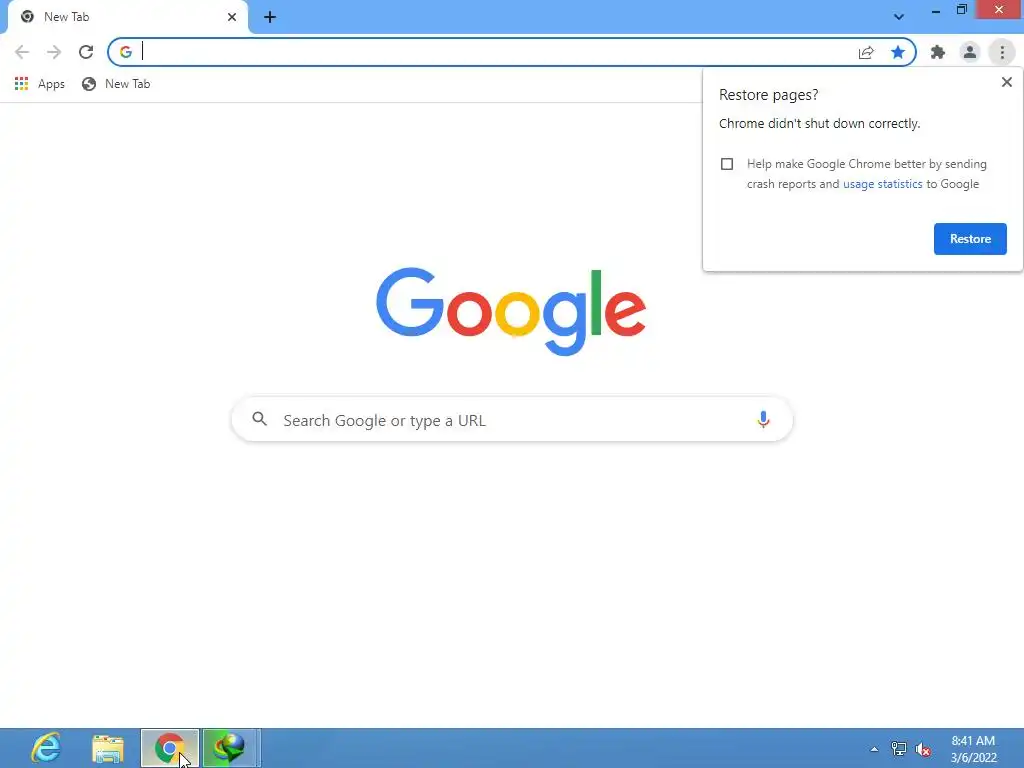Click the magnifier icon in search box
This screenshot has height=768, width=1024.
coord(260,419)
